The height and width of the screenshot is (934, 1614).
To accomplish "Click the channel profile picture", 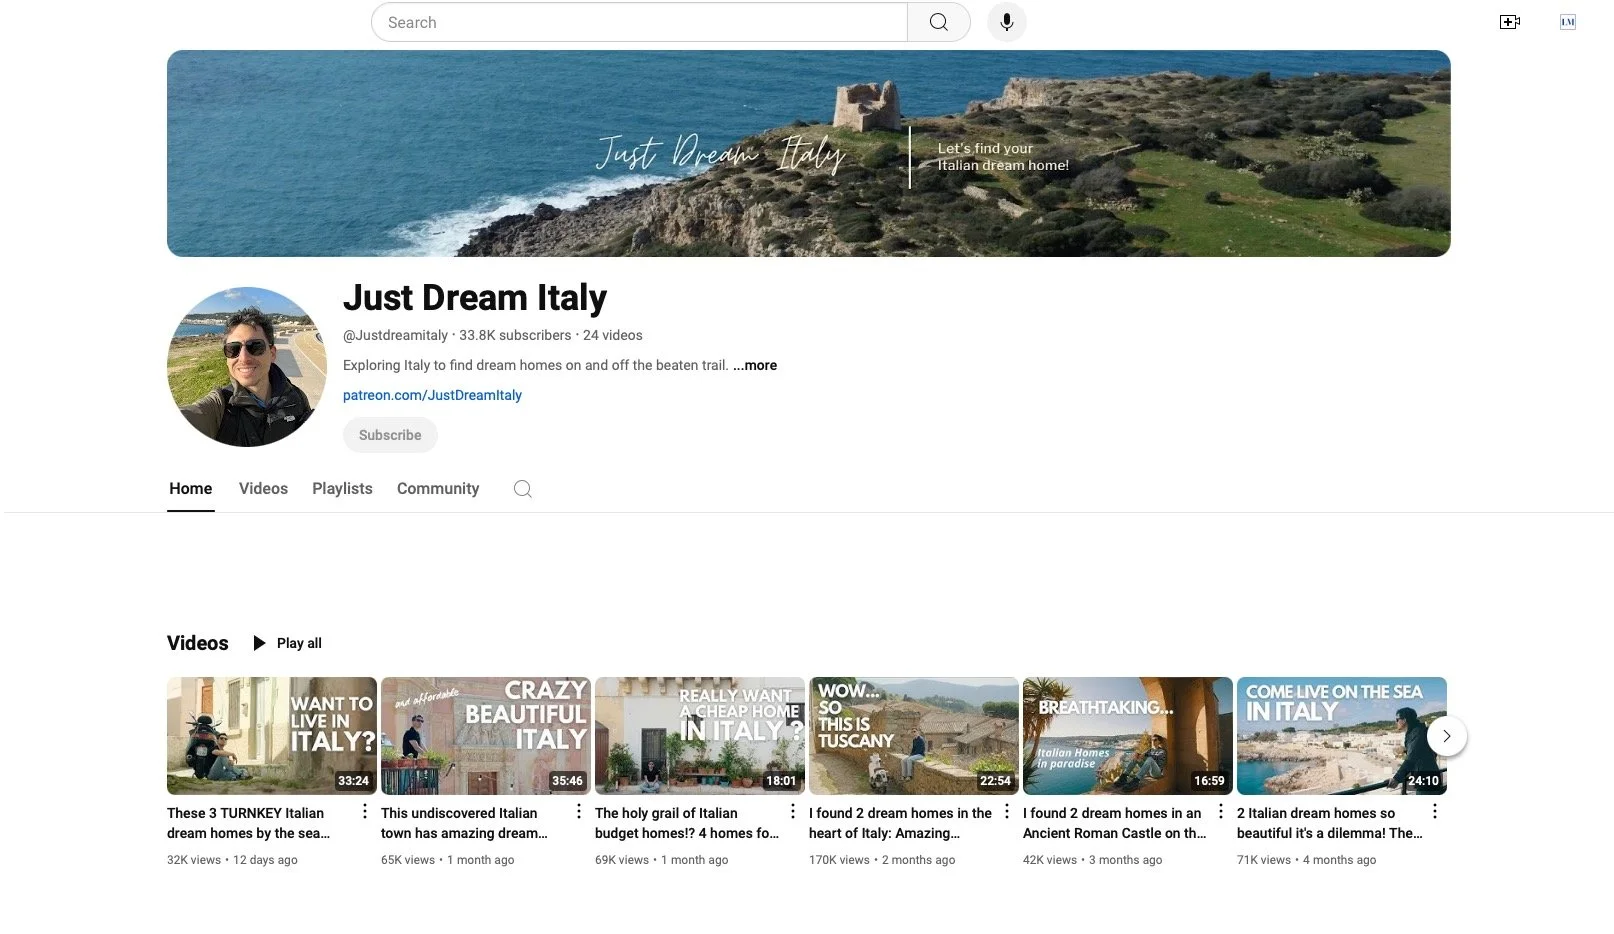I will pos(247,367).
